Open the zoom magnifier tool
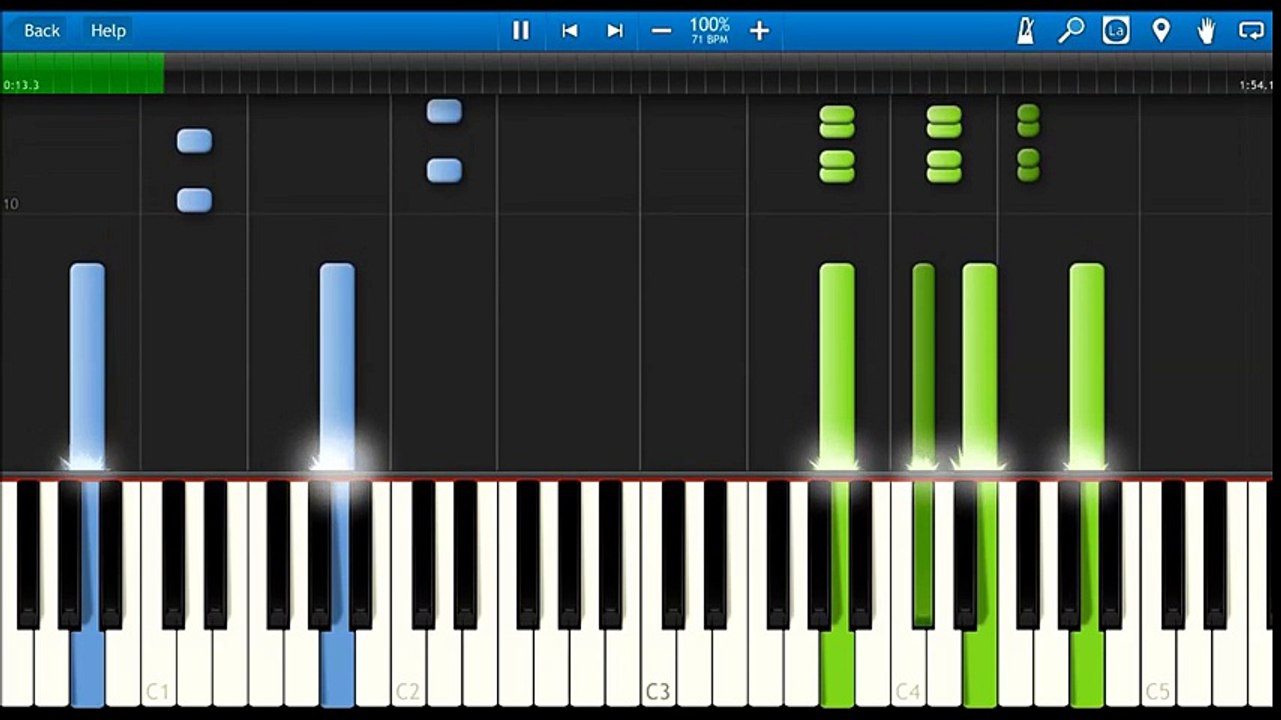The height and width of the screenshot is (720, 1281). [1071, 31]
